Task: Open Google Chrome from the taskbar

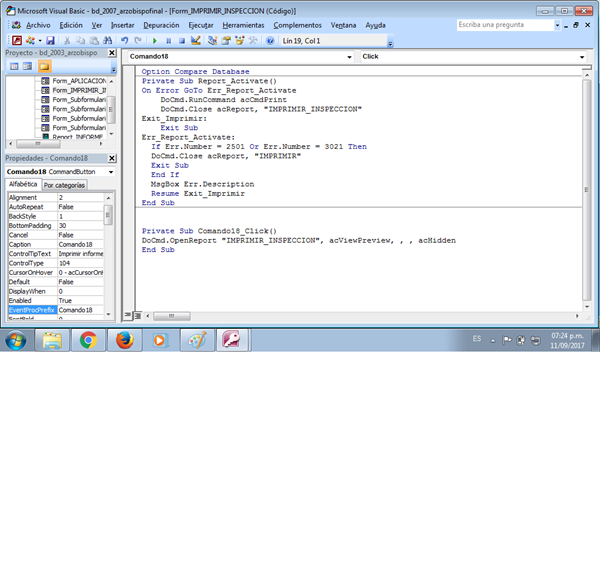Action: (x=88, y=340)
